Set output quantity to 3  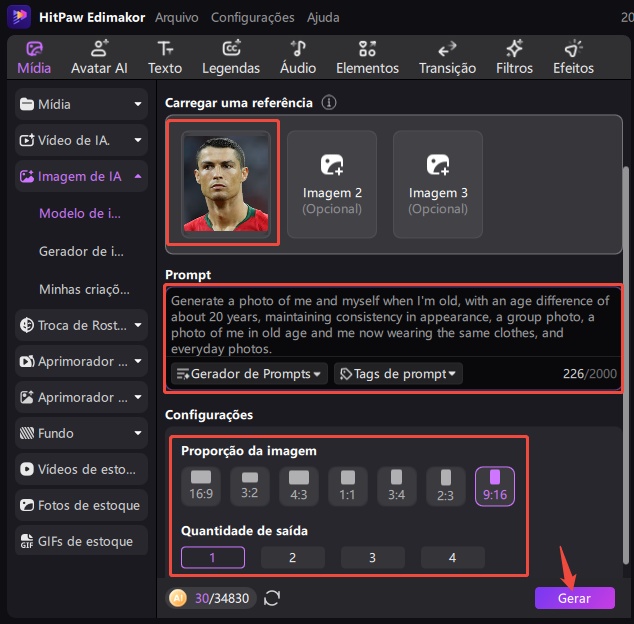pyautogui.click(x=372, y=557)
